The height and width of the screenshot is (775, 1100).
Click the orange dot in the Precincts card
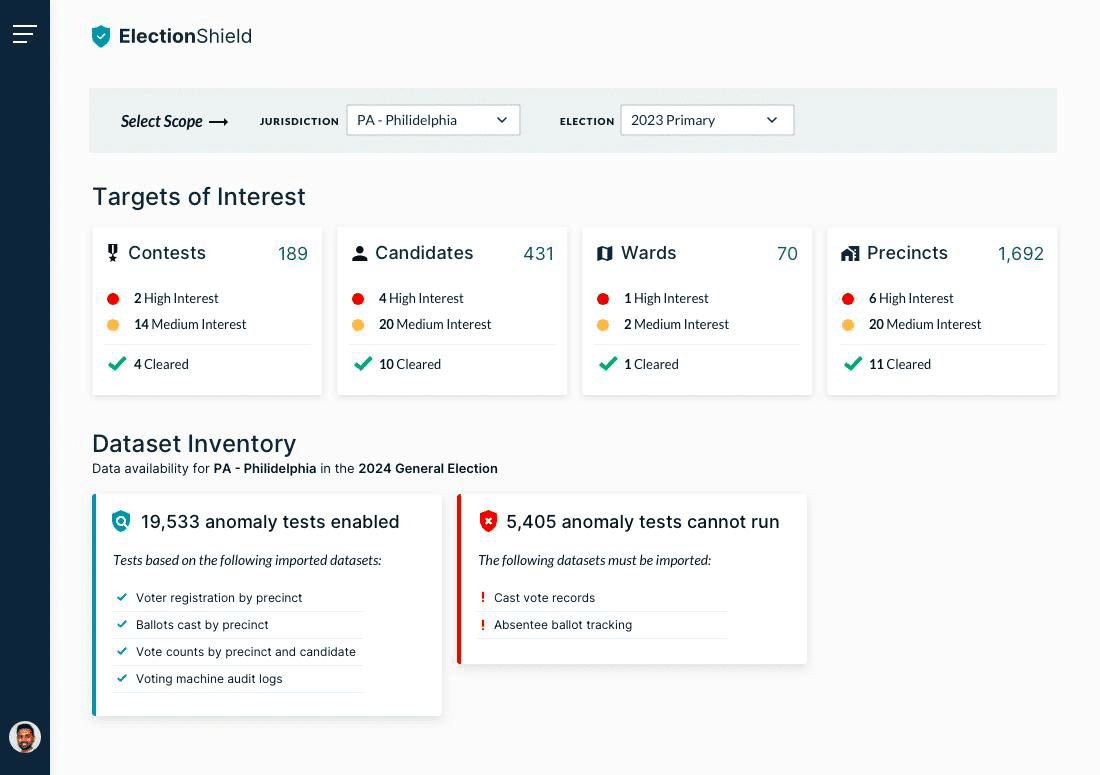(x=847, y=325)
